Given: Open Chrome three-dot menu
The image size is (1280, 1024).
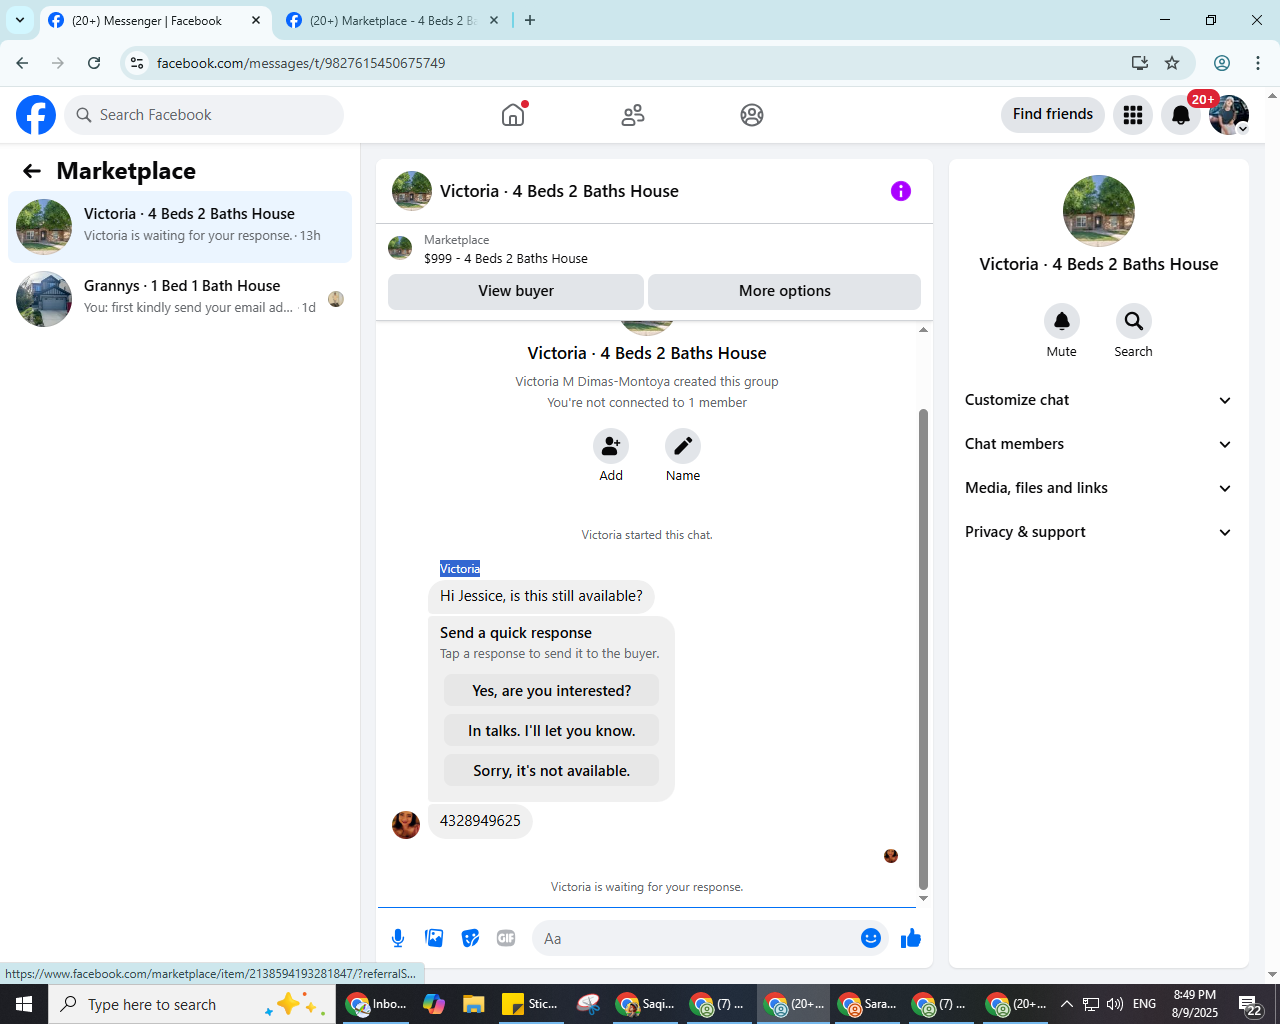Looking at the screenshot, I should (x=1258, y=63).
